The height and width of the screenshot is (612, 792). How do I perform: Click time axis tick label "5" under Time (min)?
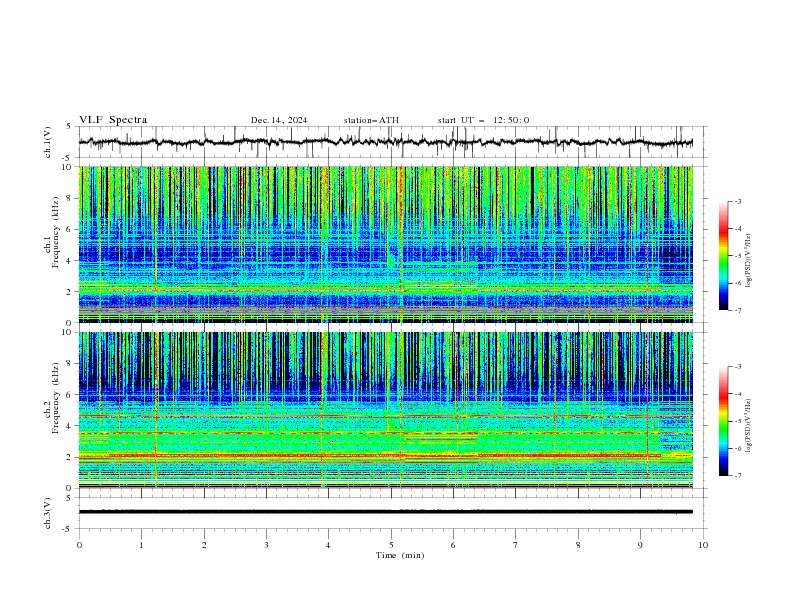pos(391,545)
